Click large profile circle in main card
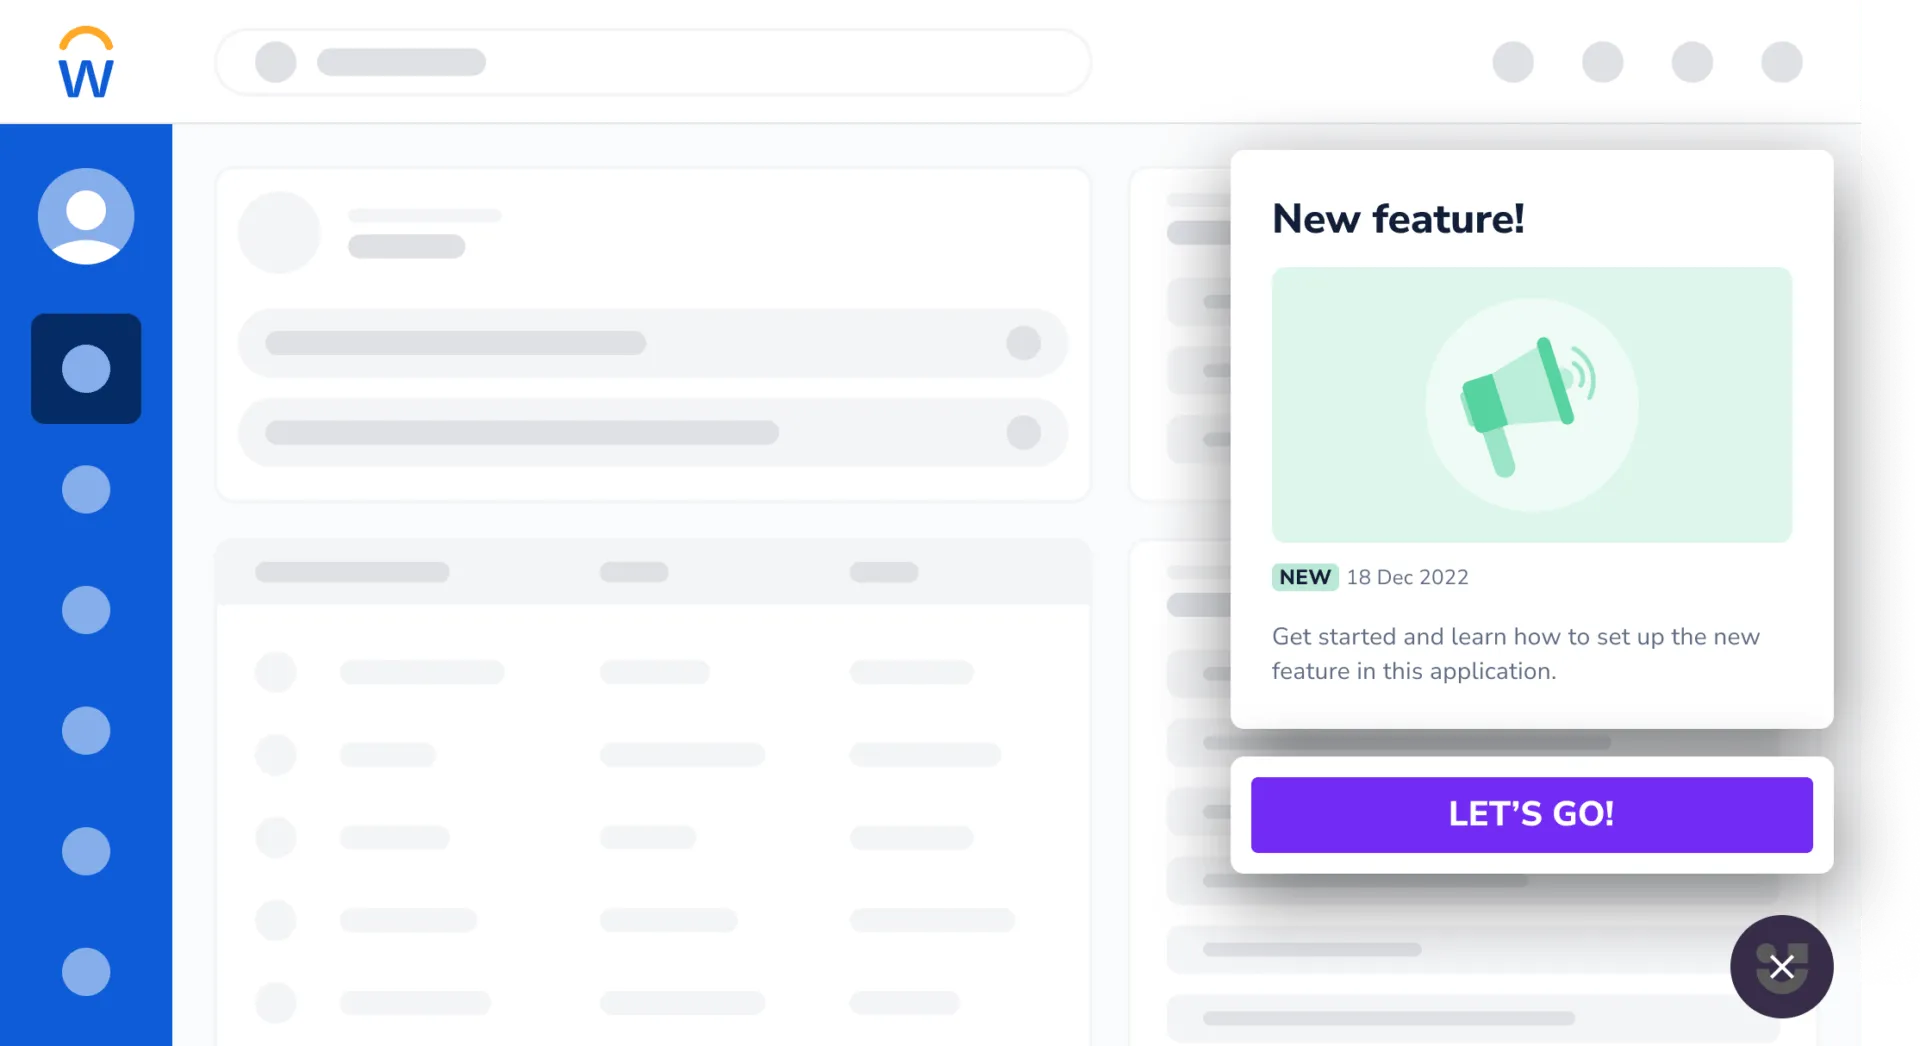 point(279,232)
